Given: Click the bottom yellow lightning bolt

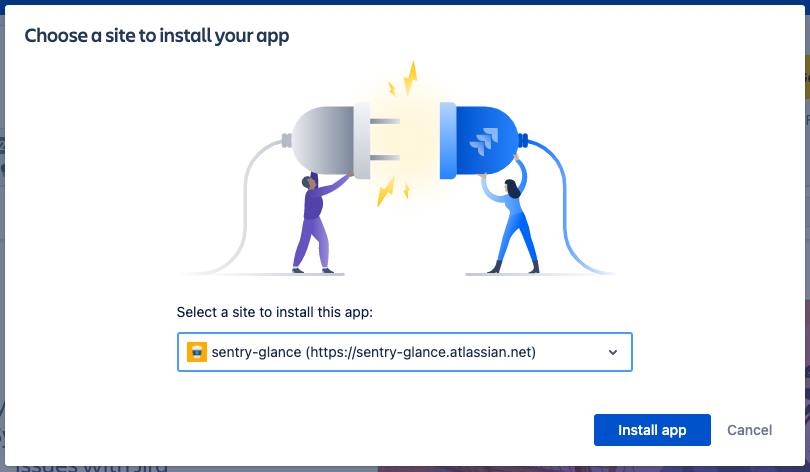Looking at the screenshot, I should [387, 190].
